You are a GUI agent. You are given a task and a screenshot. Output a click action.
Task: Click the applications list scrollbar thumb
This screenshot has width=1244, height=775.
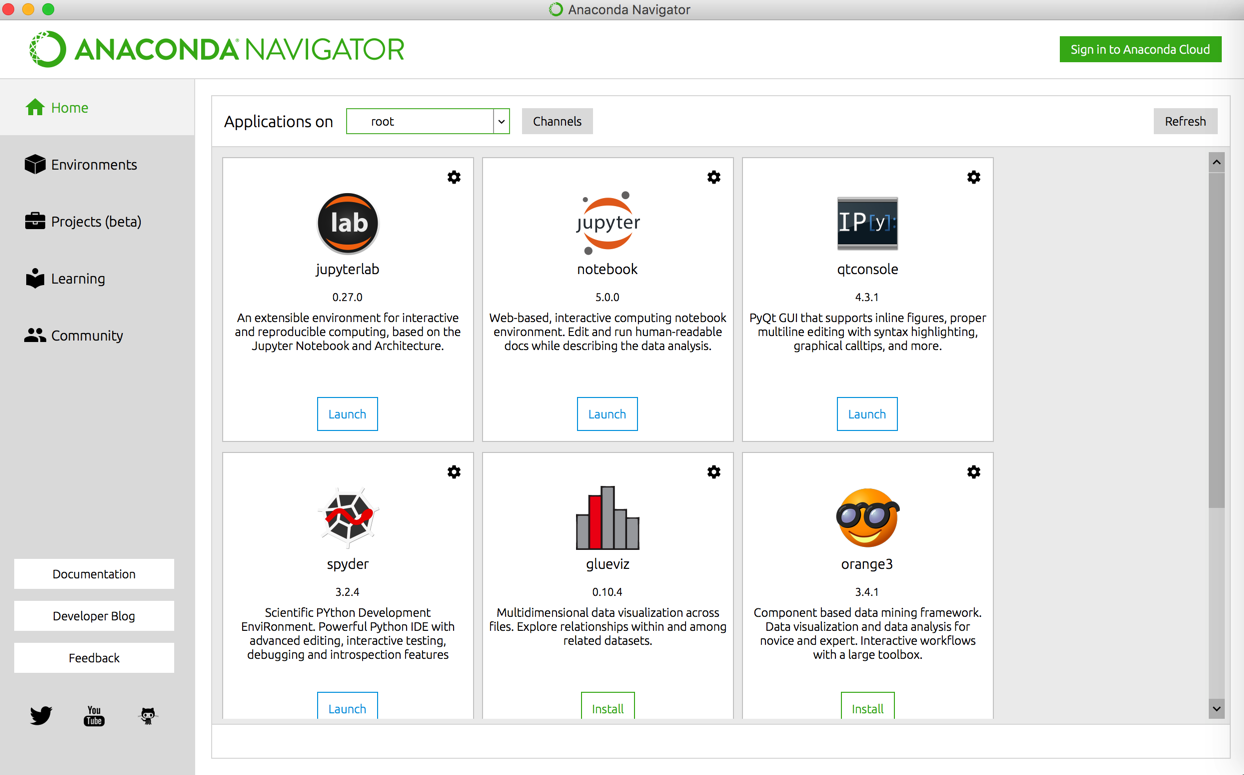click(x=1216, y=340)
